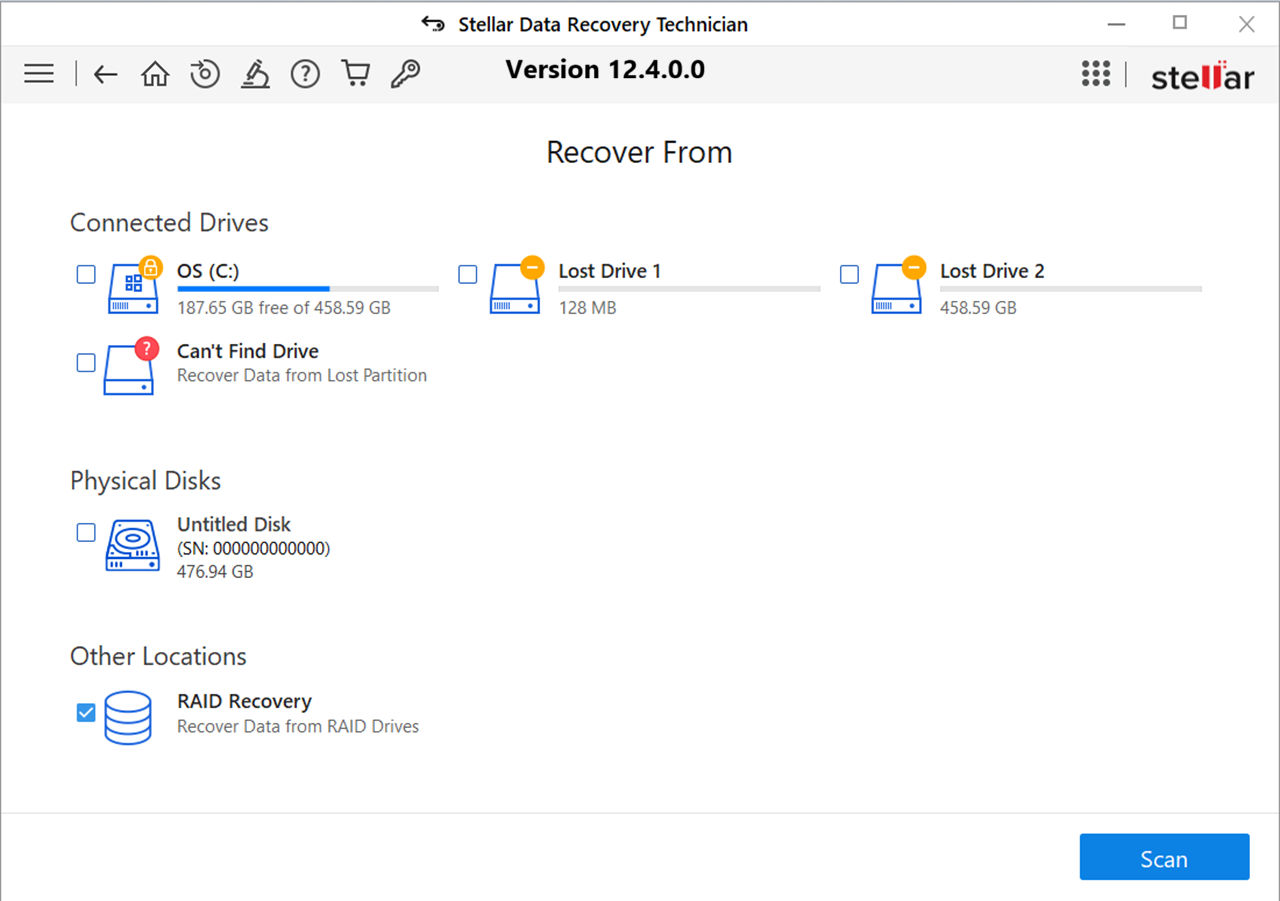
Task: Open the Buy Online shopping cart icon
Action: [355, 73]
